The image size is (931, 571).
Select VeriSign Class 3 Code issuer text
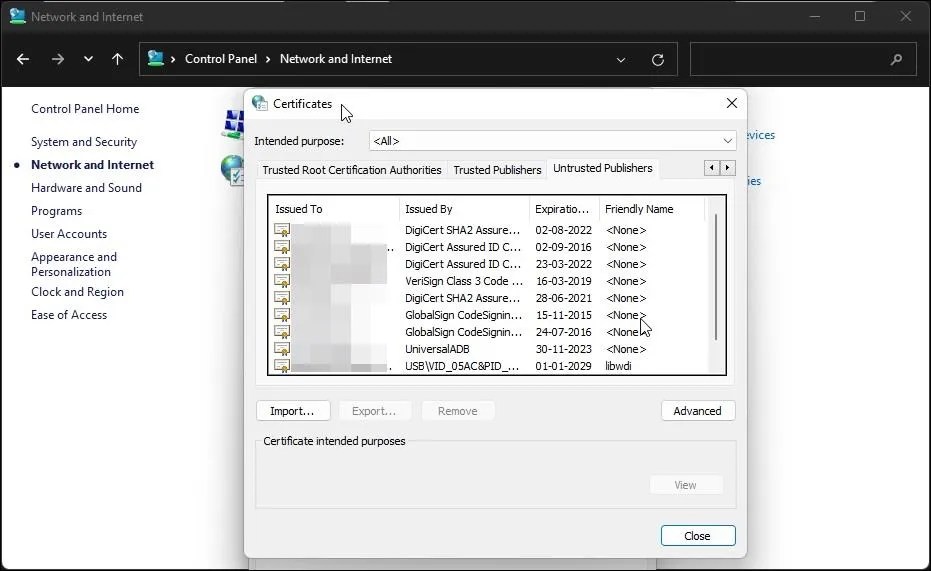click(x=464, y=281)
